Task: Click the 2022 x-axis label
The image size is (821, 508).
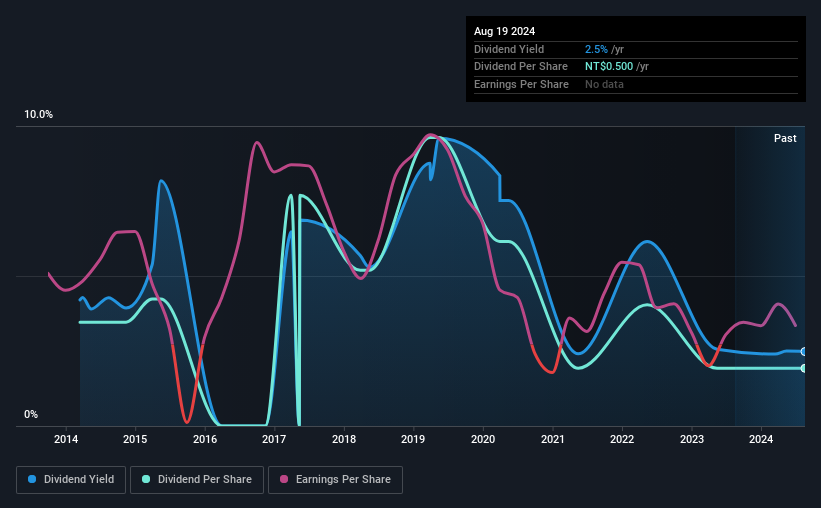Action: [622, 439]
